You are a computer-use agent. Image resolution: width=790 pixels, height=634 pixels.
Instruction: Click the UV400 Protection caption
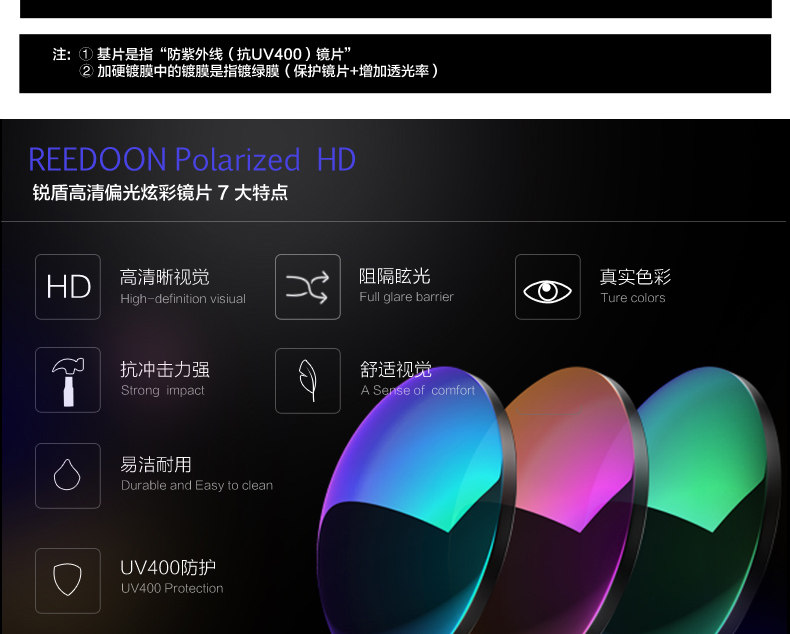[x=172, y=588]
